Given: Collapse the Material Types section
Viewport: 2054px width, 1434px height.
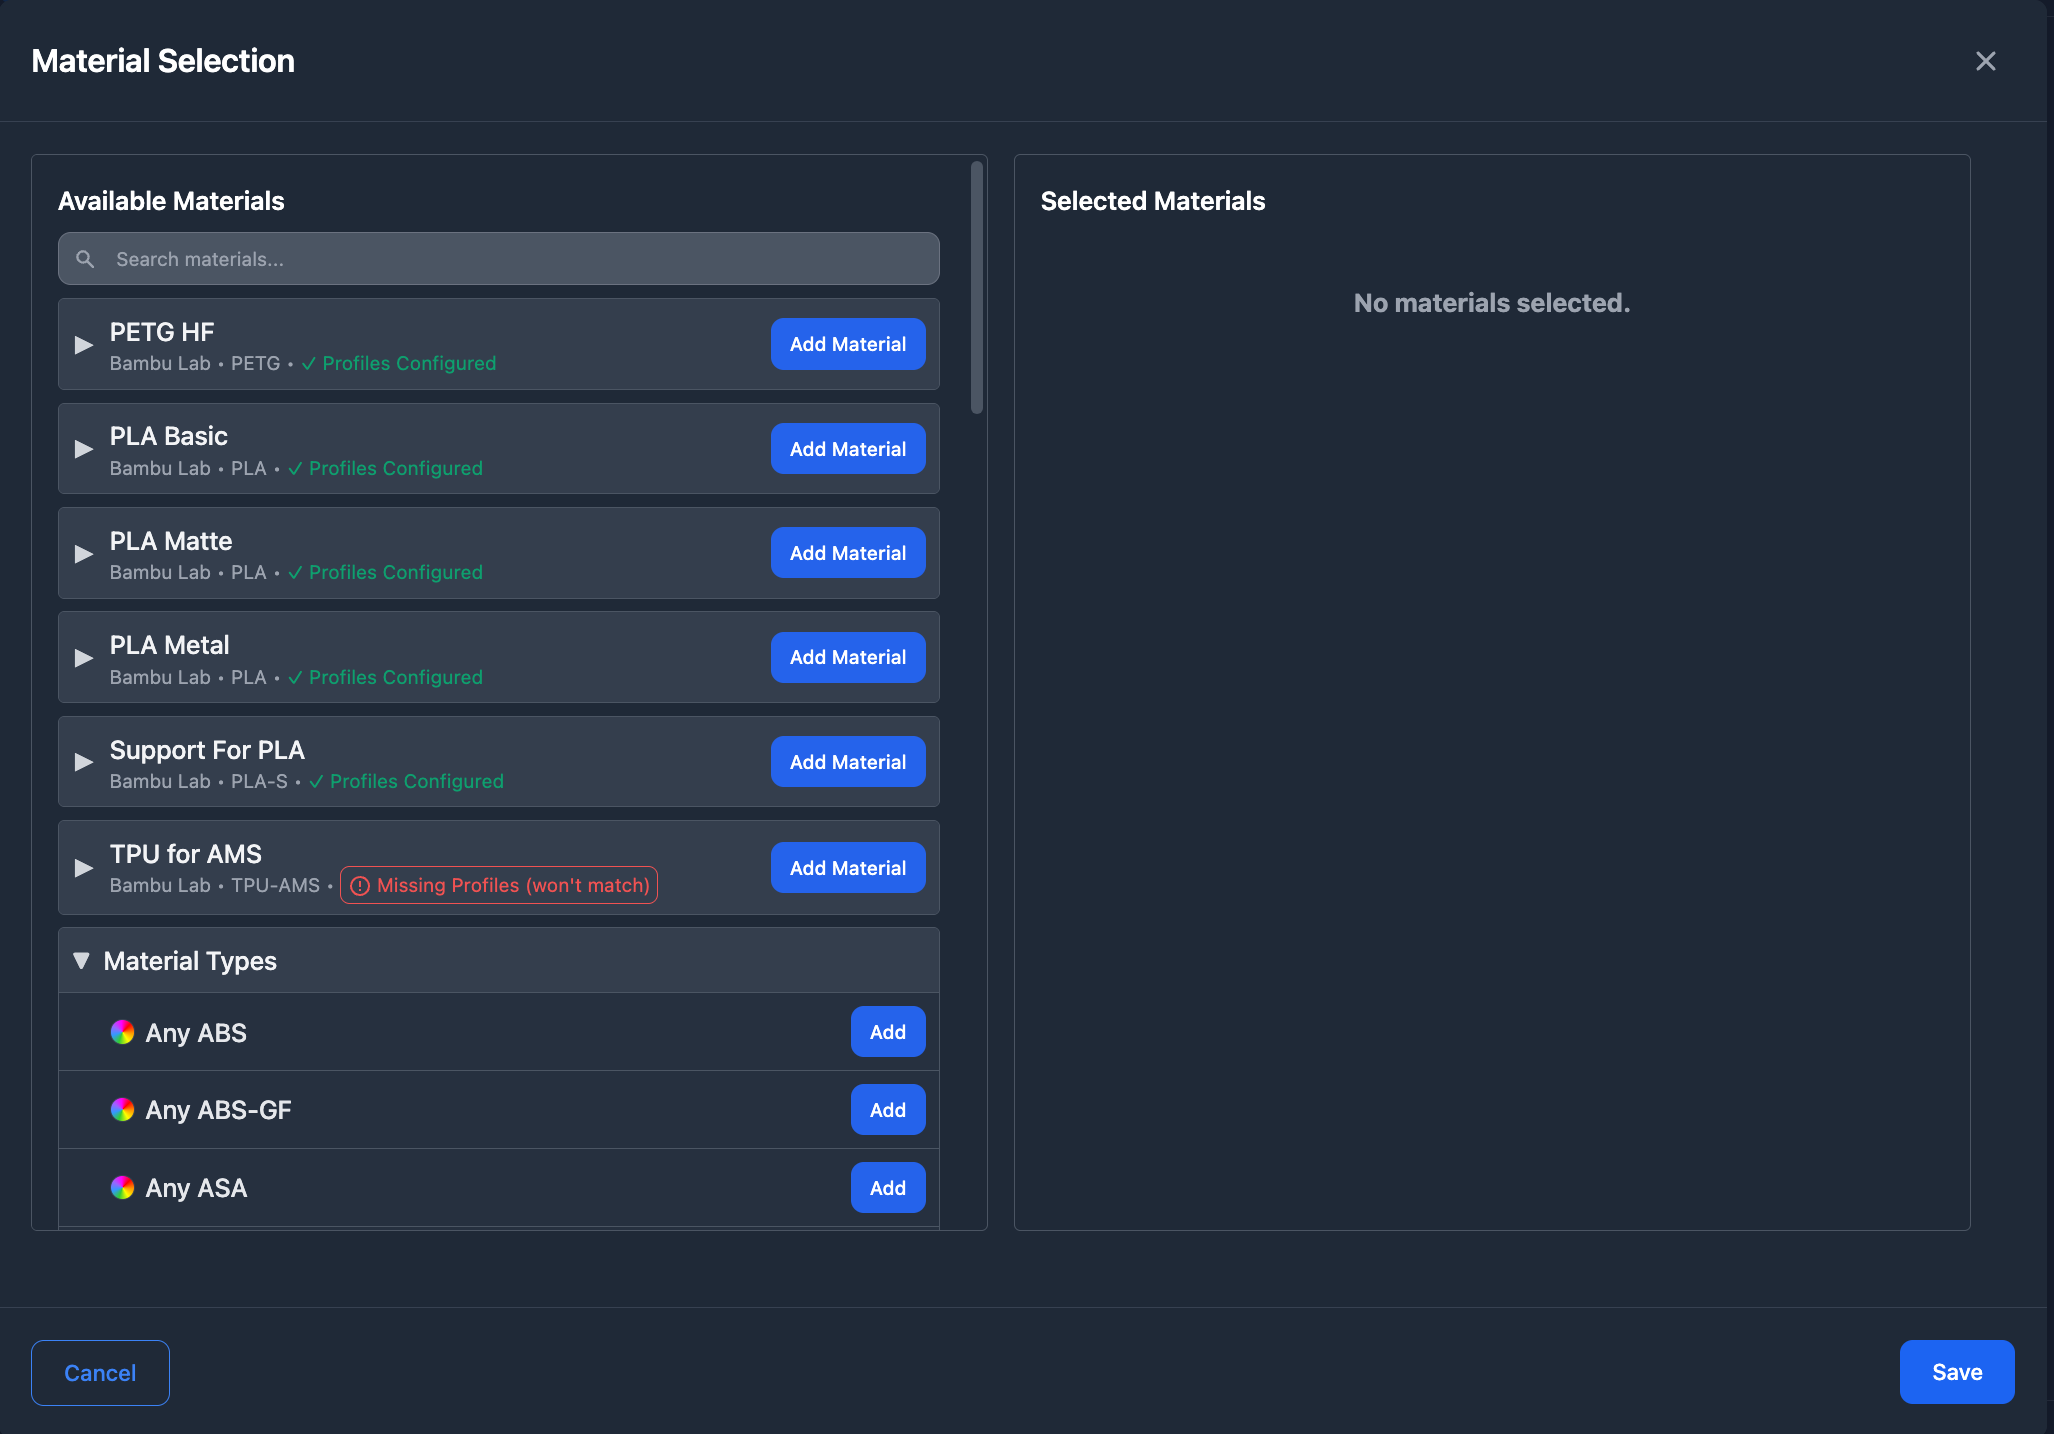Looking at the screenshot, I should point(82,961).
